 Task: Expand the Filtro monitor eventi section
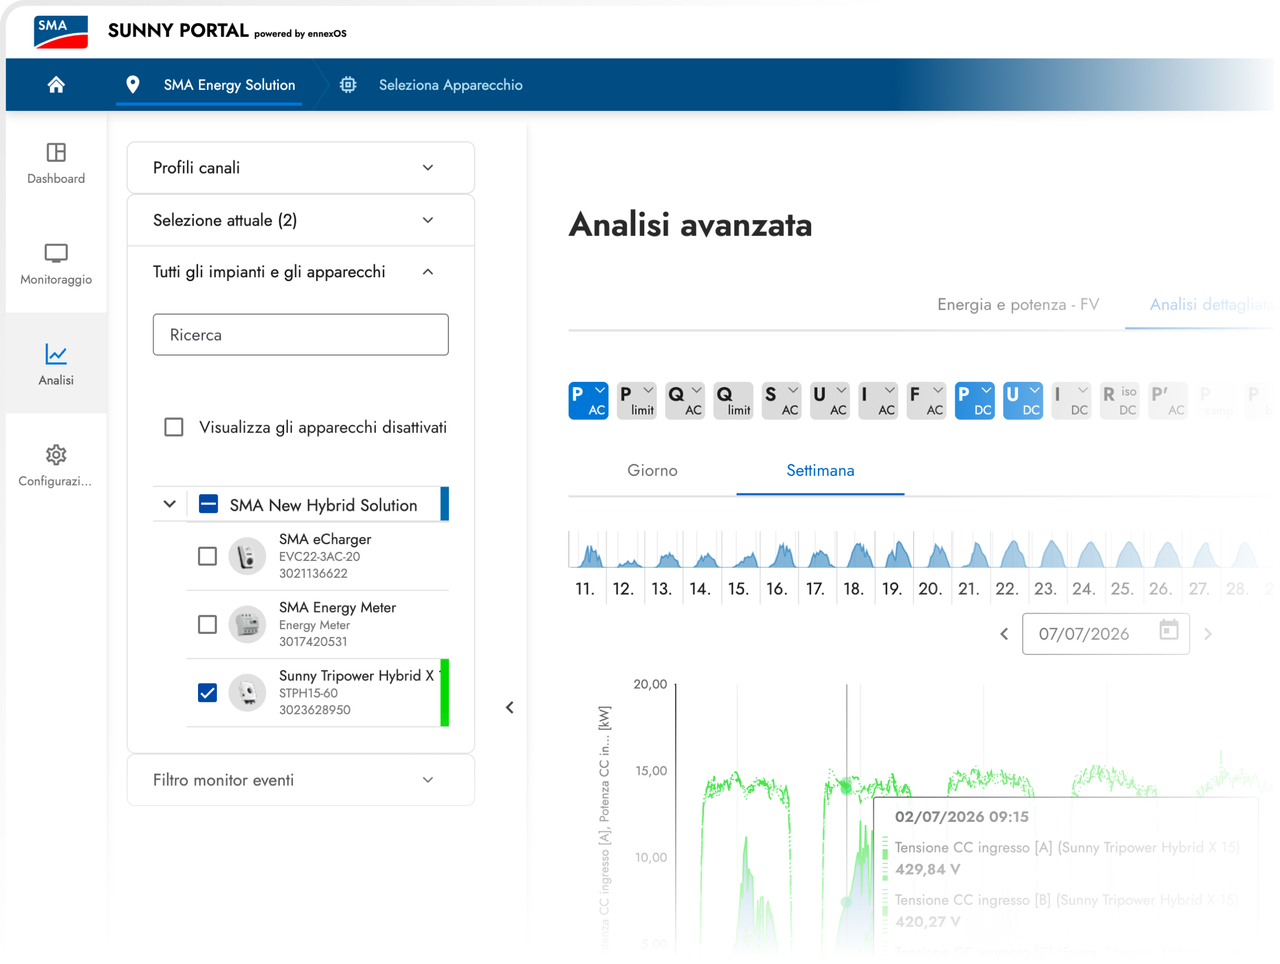pos(301,780)
